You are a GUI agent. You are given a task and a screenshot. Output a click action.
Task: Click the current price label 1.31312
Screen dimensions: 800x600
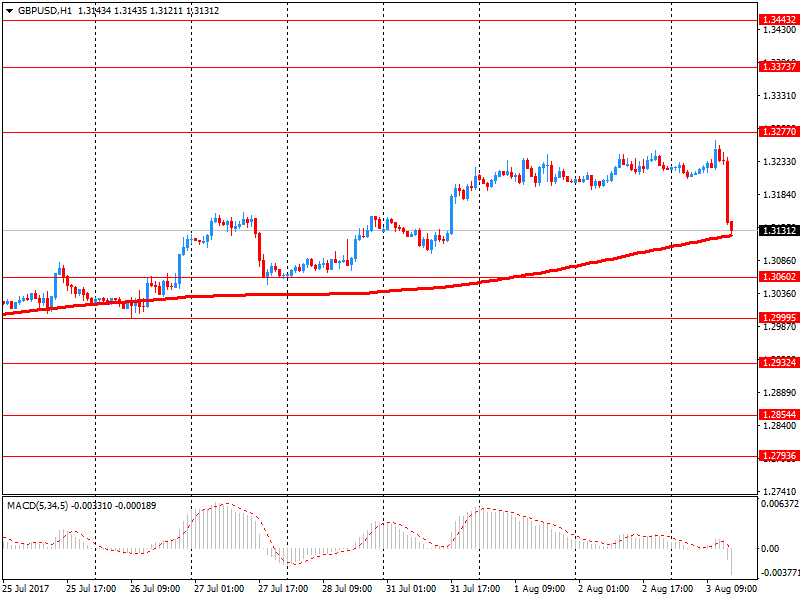coord(779,231)
